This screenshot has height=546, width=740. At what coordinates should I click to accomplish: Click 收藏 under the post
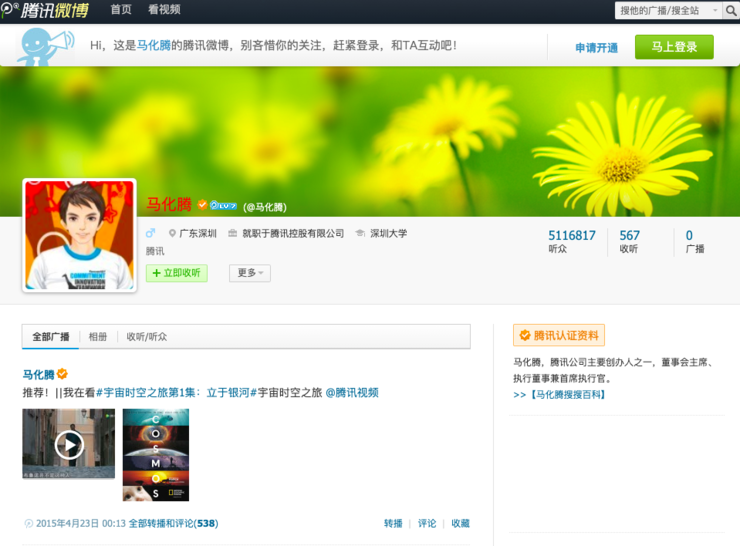[x=461, y=523]
